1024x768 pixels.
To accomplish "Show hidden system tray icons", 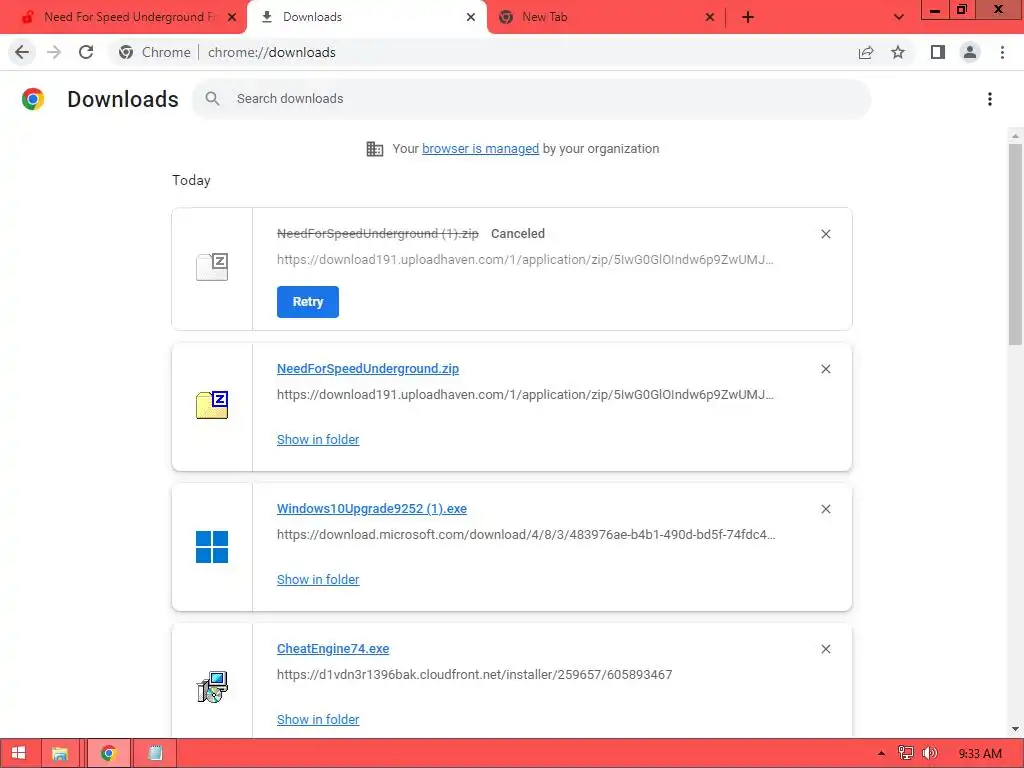I will (881, 753).
